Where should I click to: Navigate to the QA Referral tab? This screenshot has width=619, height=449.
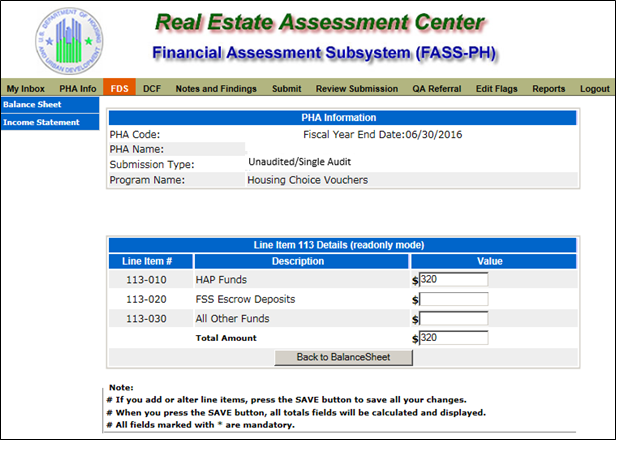437,89
